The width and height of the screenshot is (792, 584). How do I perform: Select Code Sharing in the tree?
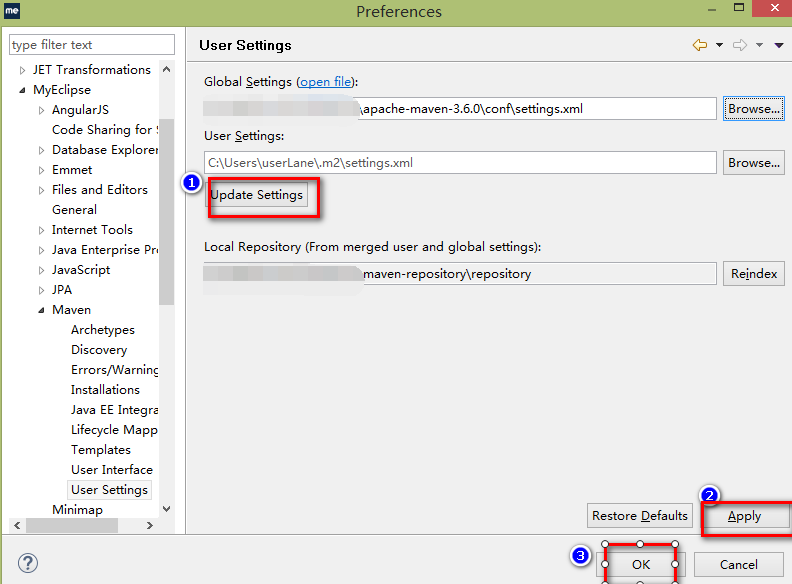tap(105, 130)
